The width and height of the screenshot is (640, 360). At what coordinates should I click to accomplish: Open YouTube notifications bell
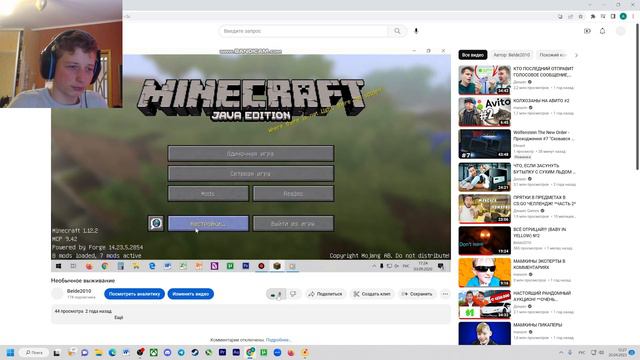pos(602,31)
